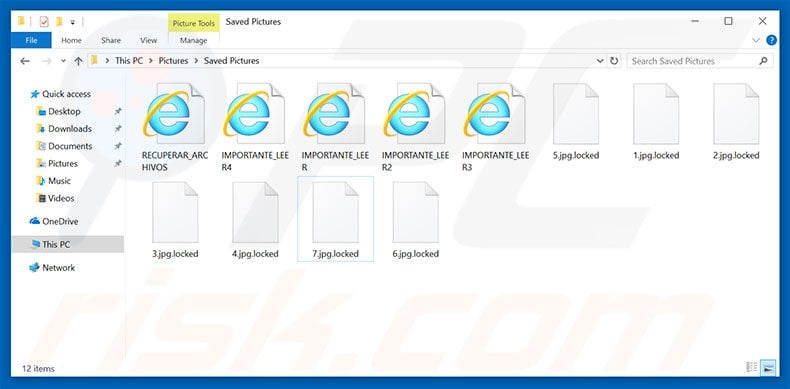Click the 12 items status text
Image resolution: width=790 pixels, height=389 pixels.
(38, 368)
